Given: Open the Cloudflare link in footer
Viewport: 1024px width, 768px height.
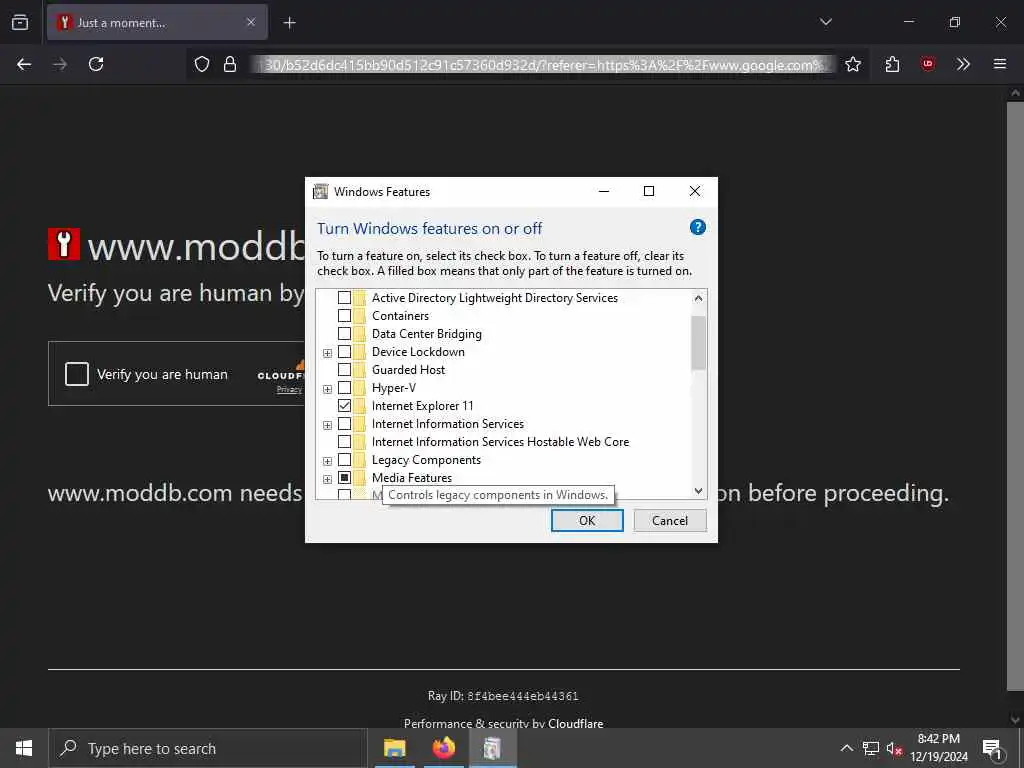Looking at the screenshot, I should coord(575,724).
